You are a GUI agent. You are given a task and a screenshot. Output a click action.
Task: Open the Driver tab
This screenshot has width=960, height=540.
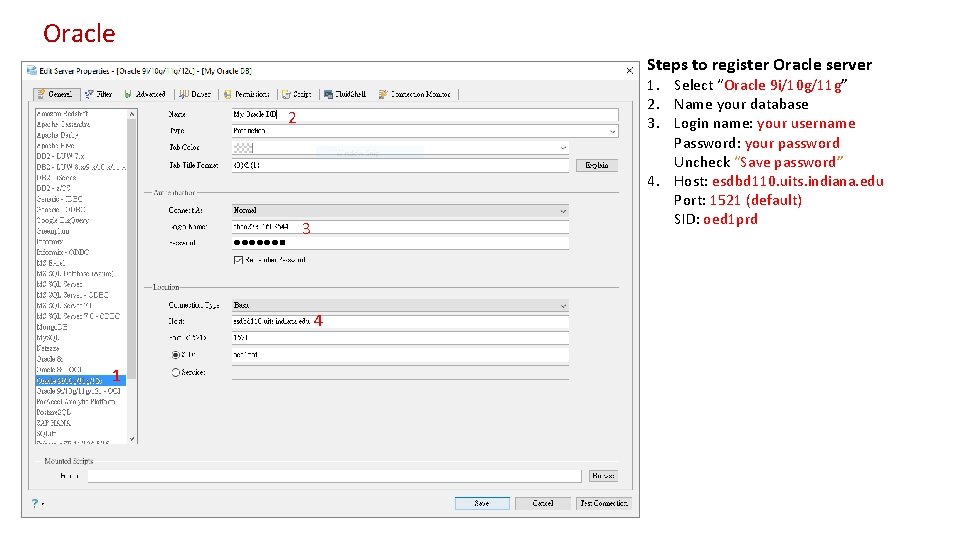pos(195,94)
